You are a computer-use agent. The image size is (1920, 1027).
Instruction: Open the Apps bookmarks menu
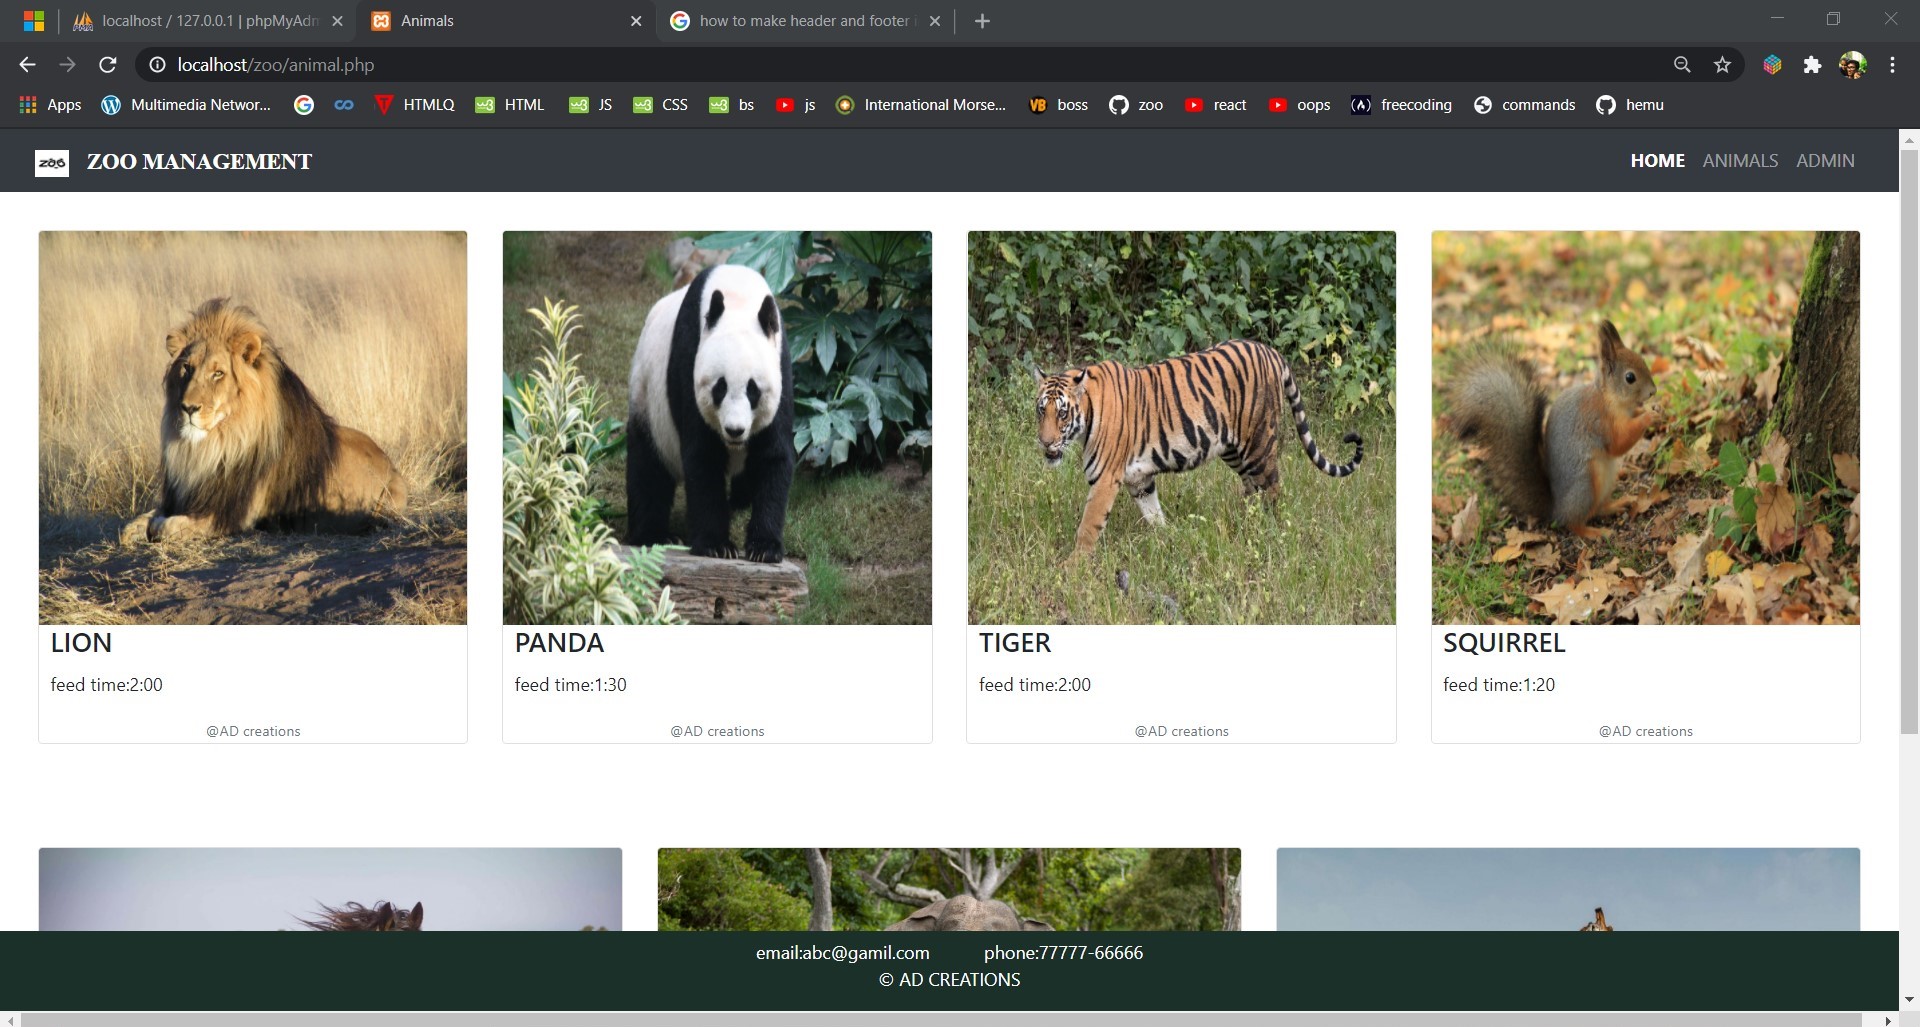point(49,104)
